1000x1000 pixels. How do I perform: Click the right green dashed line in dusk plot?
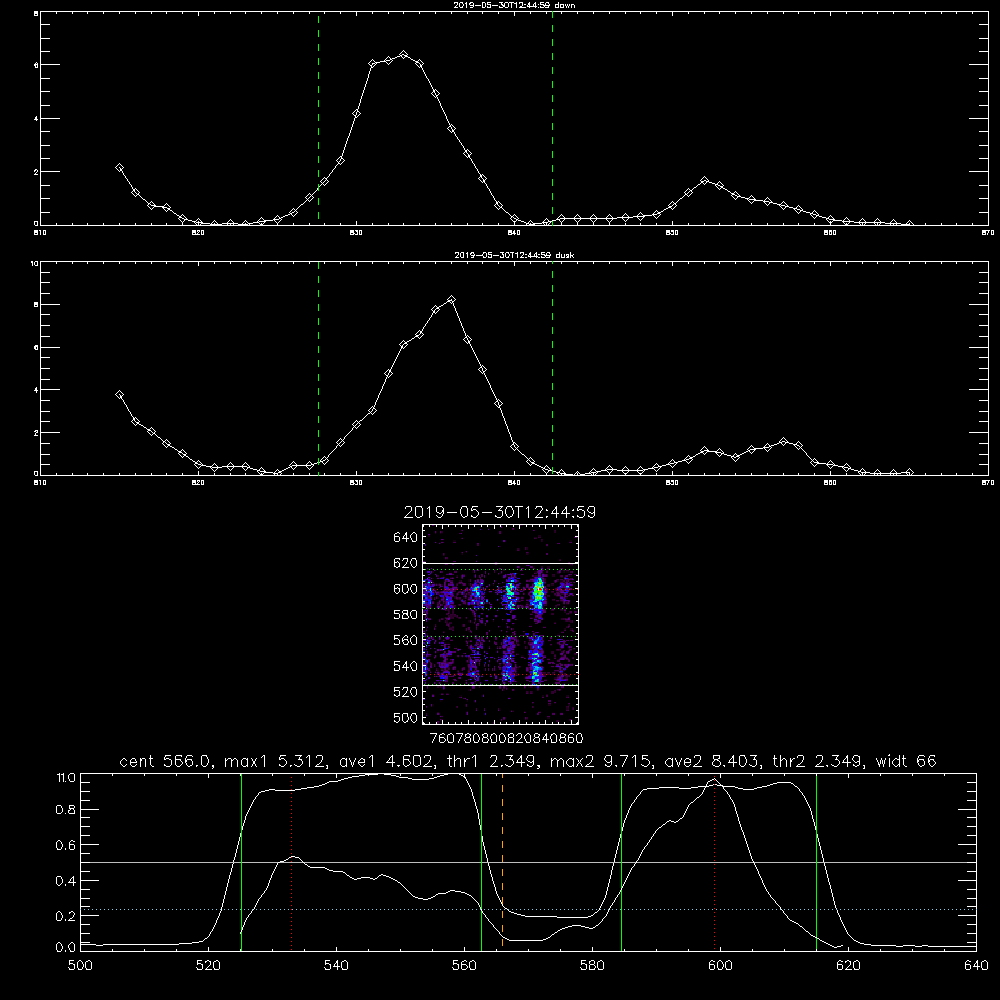pyautogui.click(x=552, y=368)
